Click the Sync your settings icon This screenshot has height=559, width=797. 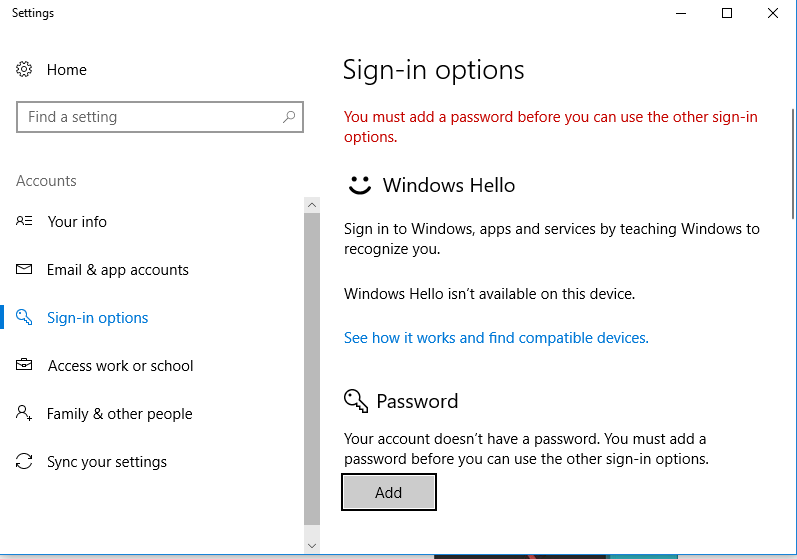pyautogui.click(x=24, y=462)
